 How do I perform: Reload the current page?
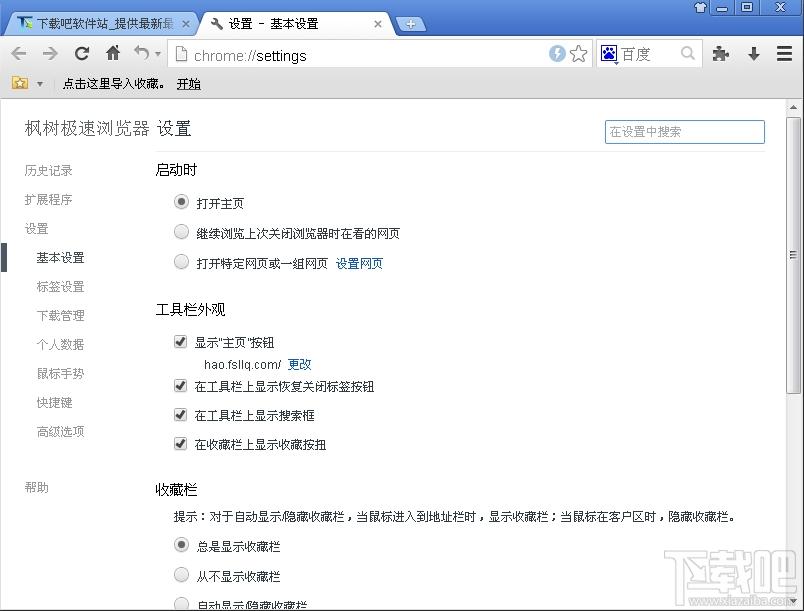pos(82,53)
